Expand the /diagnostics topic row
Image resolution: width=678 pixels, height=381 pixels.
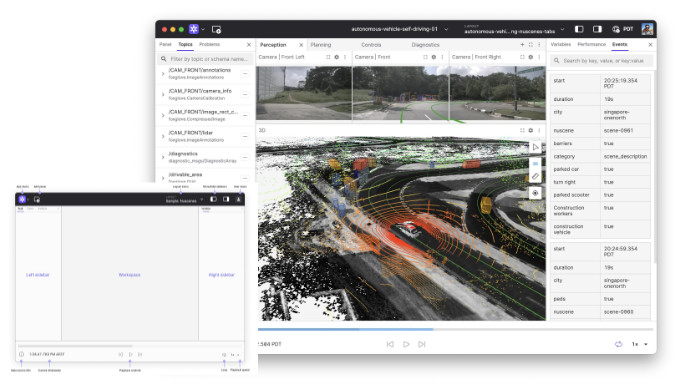[x=163, y=157]
